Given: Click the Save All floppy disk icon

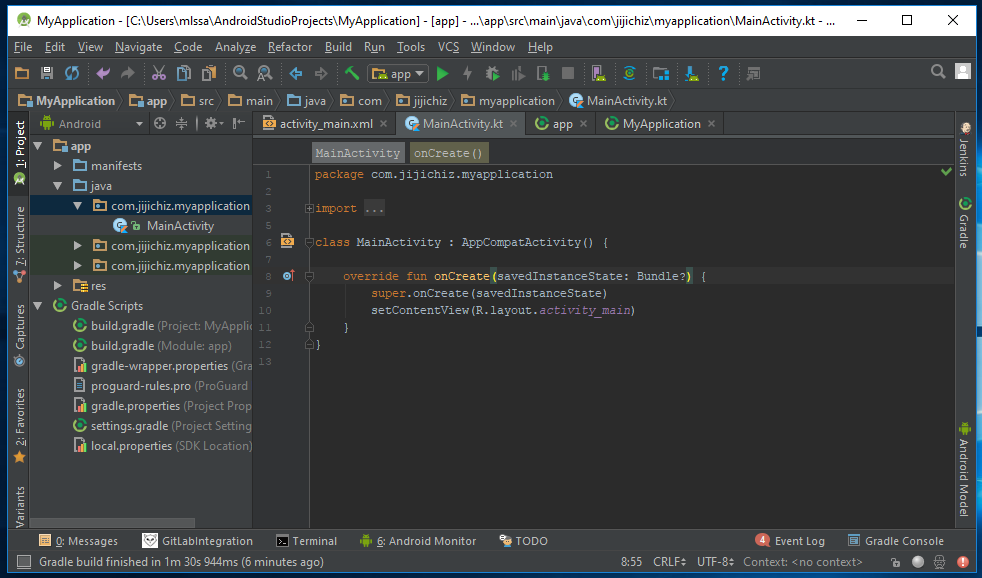Looking at the screenshot, I should coord(47,73).
